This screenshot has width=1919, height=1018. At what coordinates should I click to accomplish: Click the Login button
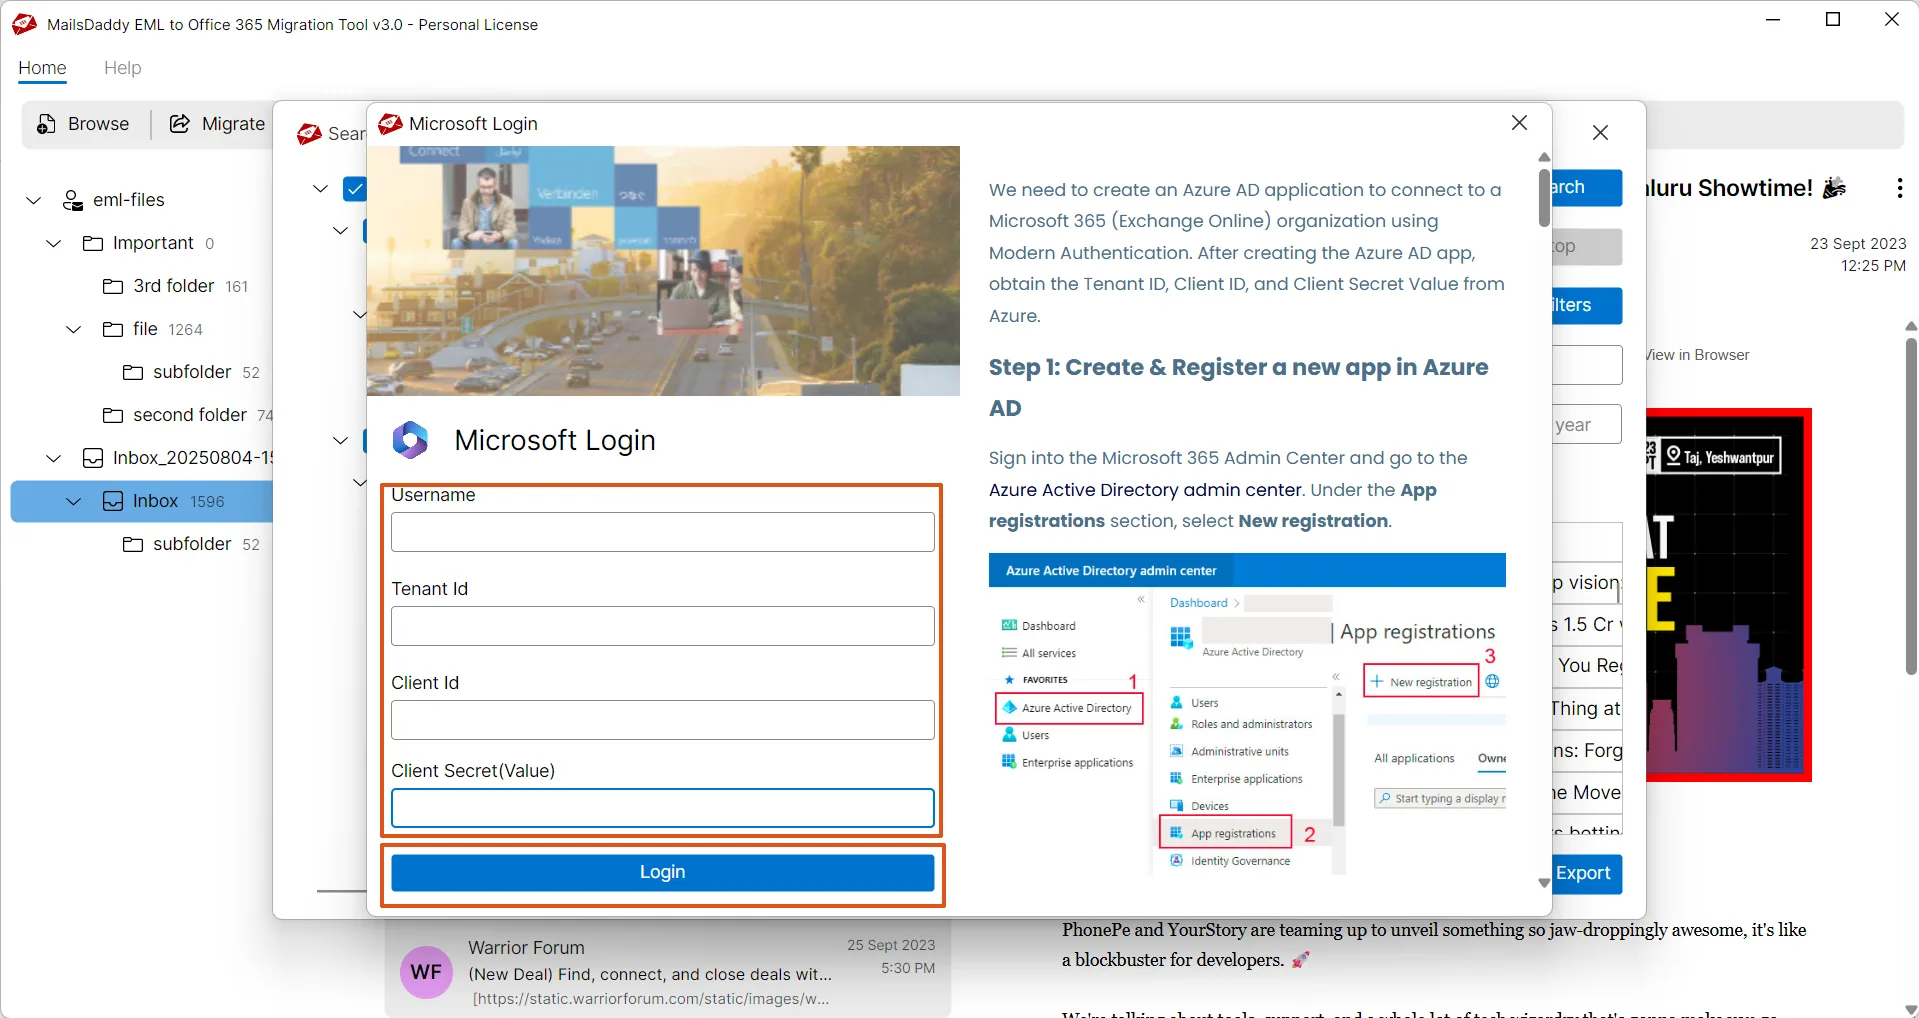point(661,871)
